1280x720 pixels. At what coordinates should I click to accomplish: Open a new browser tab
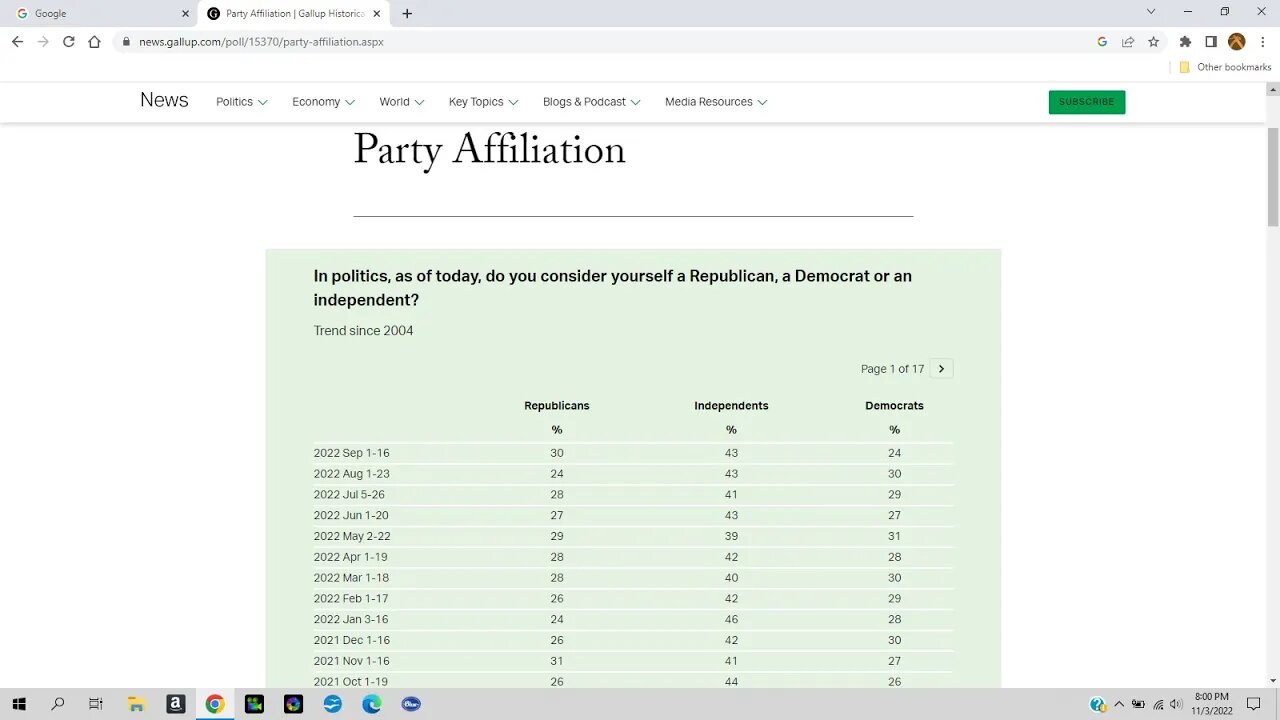tap(407, 14)
